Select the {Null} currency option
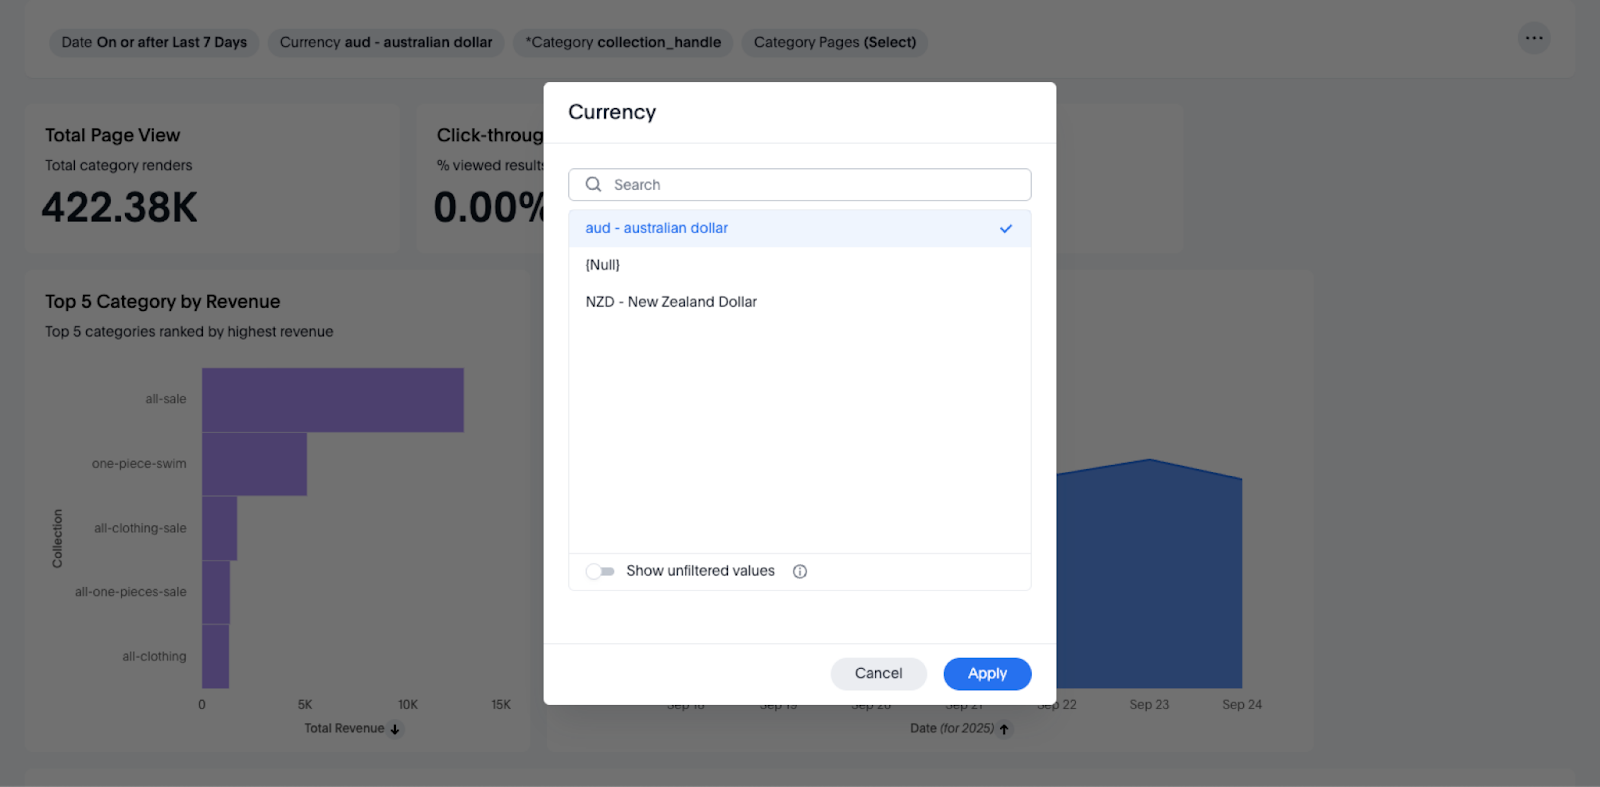 pyautogui.click(x=603, y=265)
